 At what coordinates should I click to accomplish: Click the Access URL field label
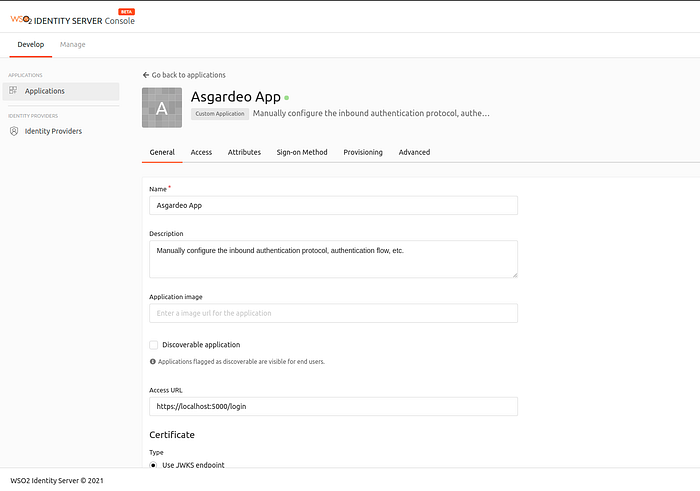166,390
